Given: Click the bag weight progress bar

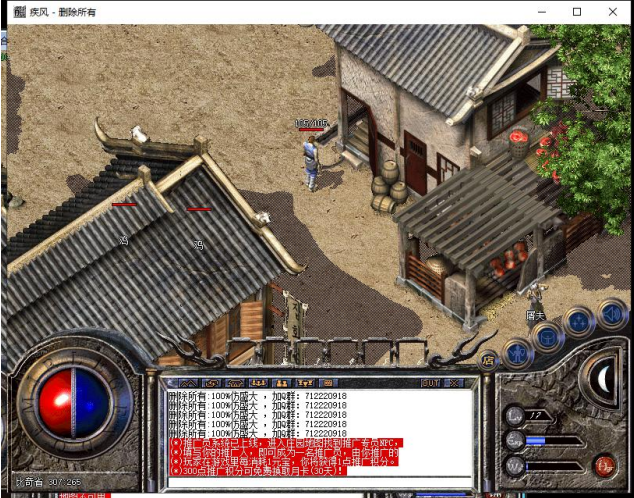Looking at the screenshot, I should coord(554,466).
